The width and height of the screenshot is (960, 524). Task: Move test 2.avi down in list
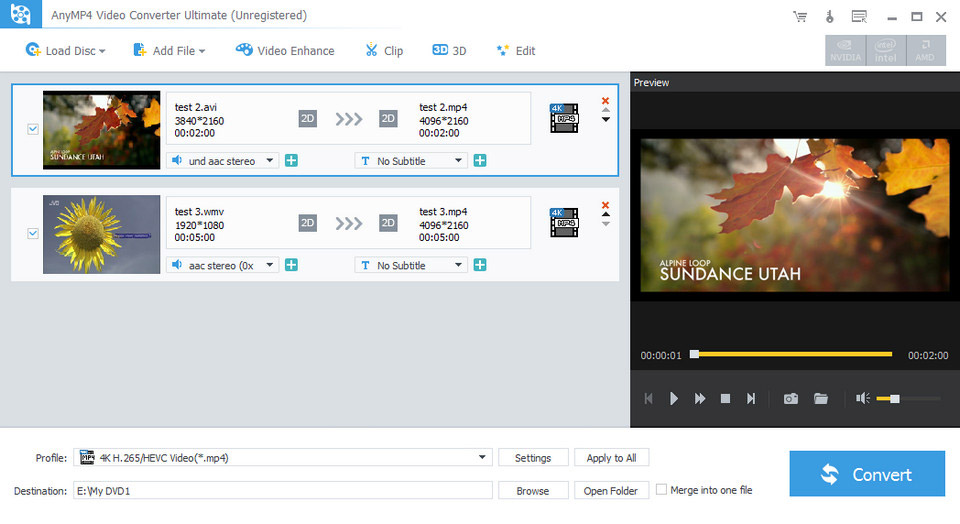pos(606,120)
